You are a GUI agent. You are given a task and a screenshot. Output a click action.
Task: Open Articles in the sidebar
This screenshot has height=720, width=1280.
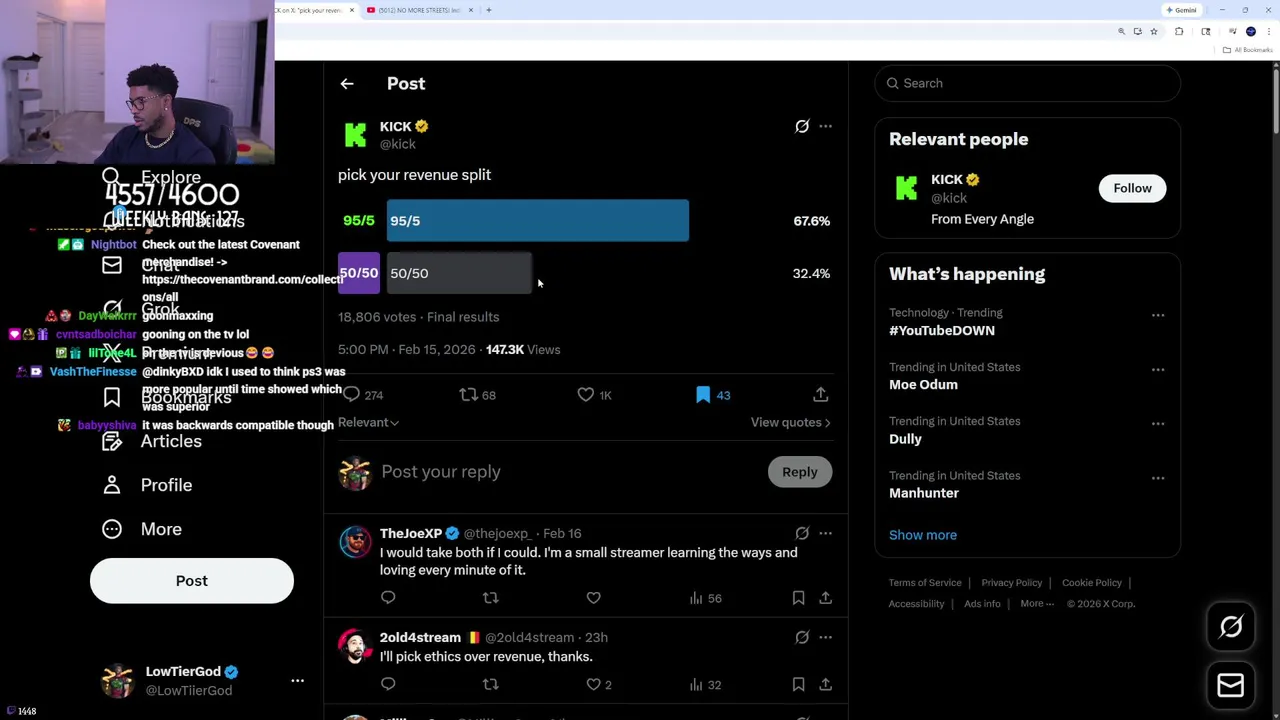tap(152, 441)
